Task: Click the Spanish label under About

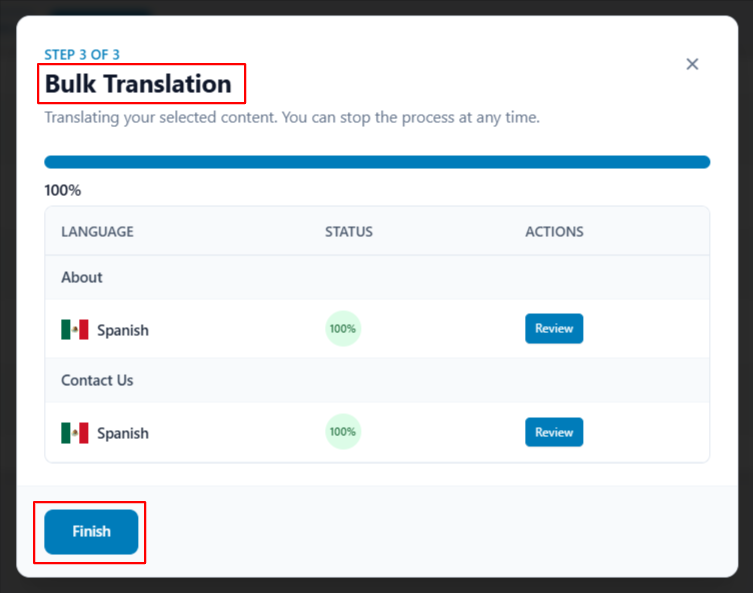Action: point(123,330)
